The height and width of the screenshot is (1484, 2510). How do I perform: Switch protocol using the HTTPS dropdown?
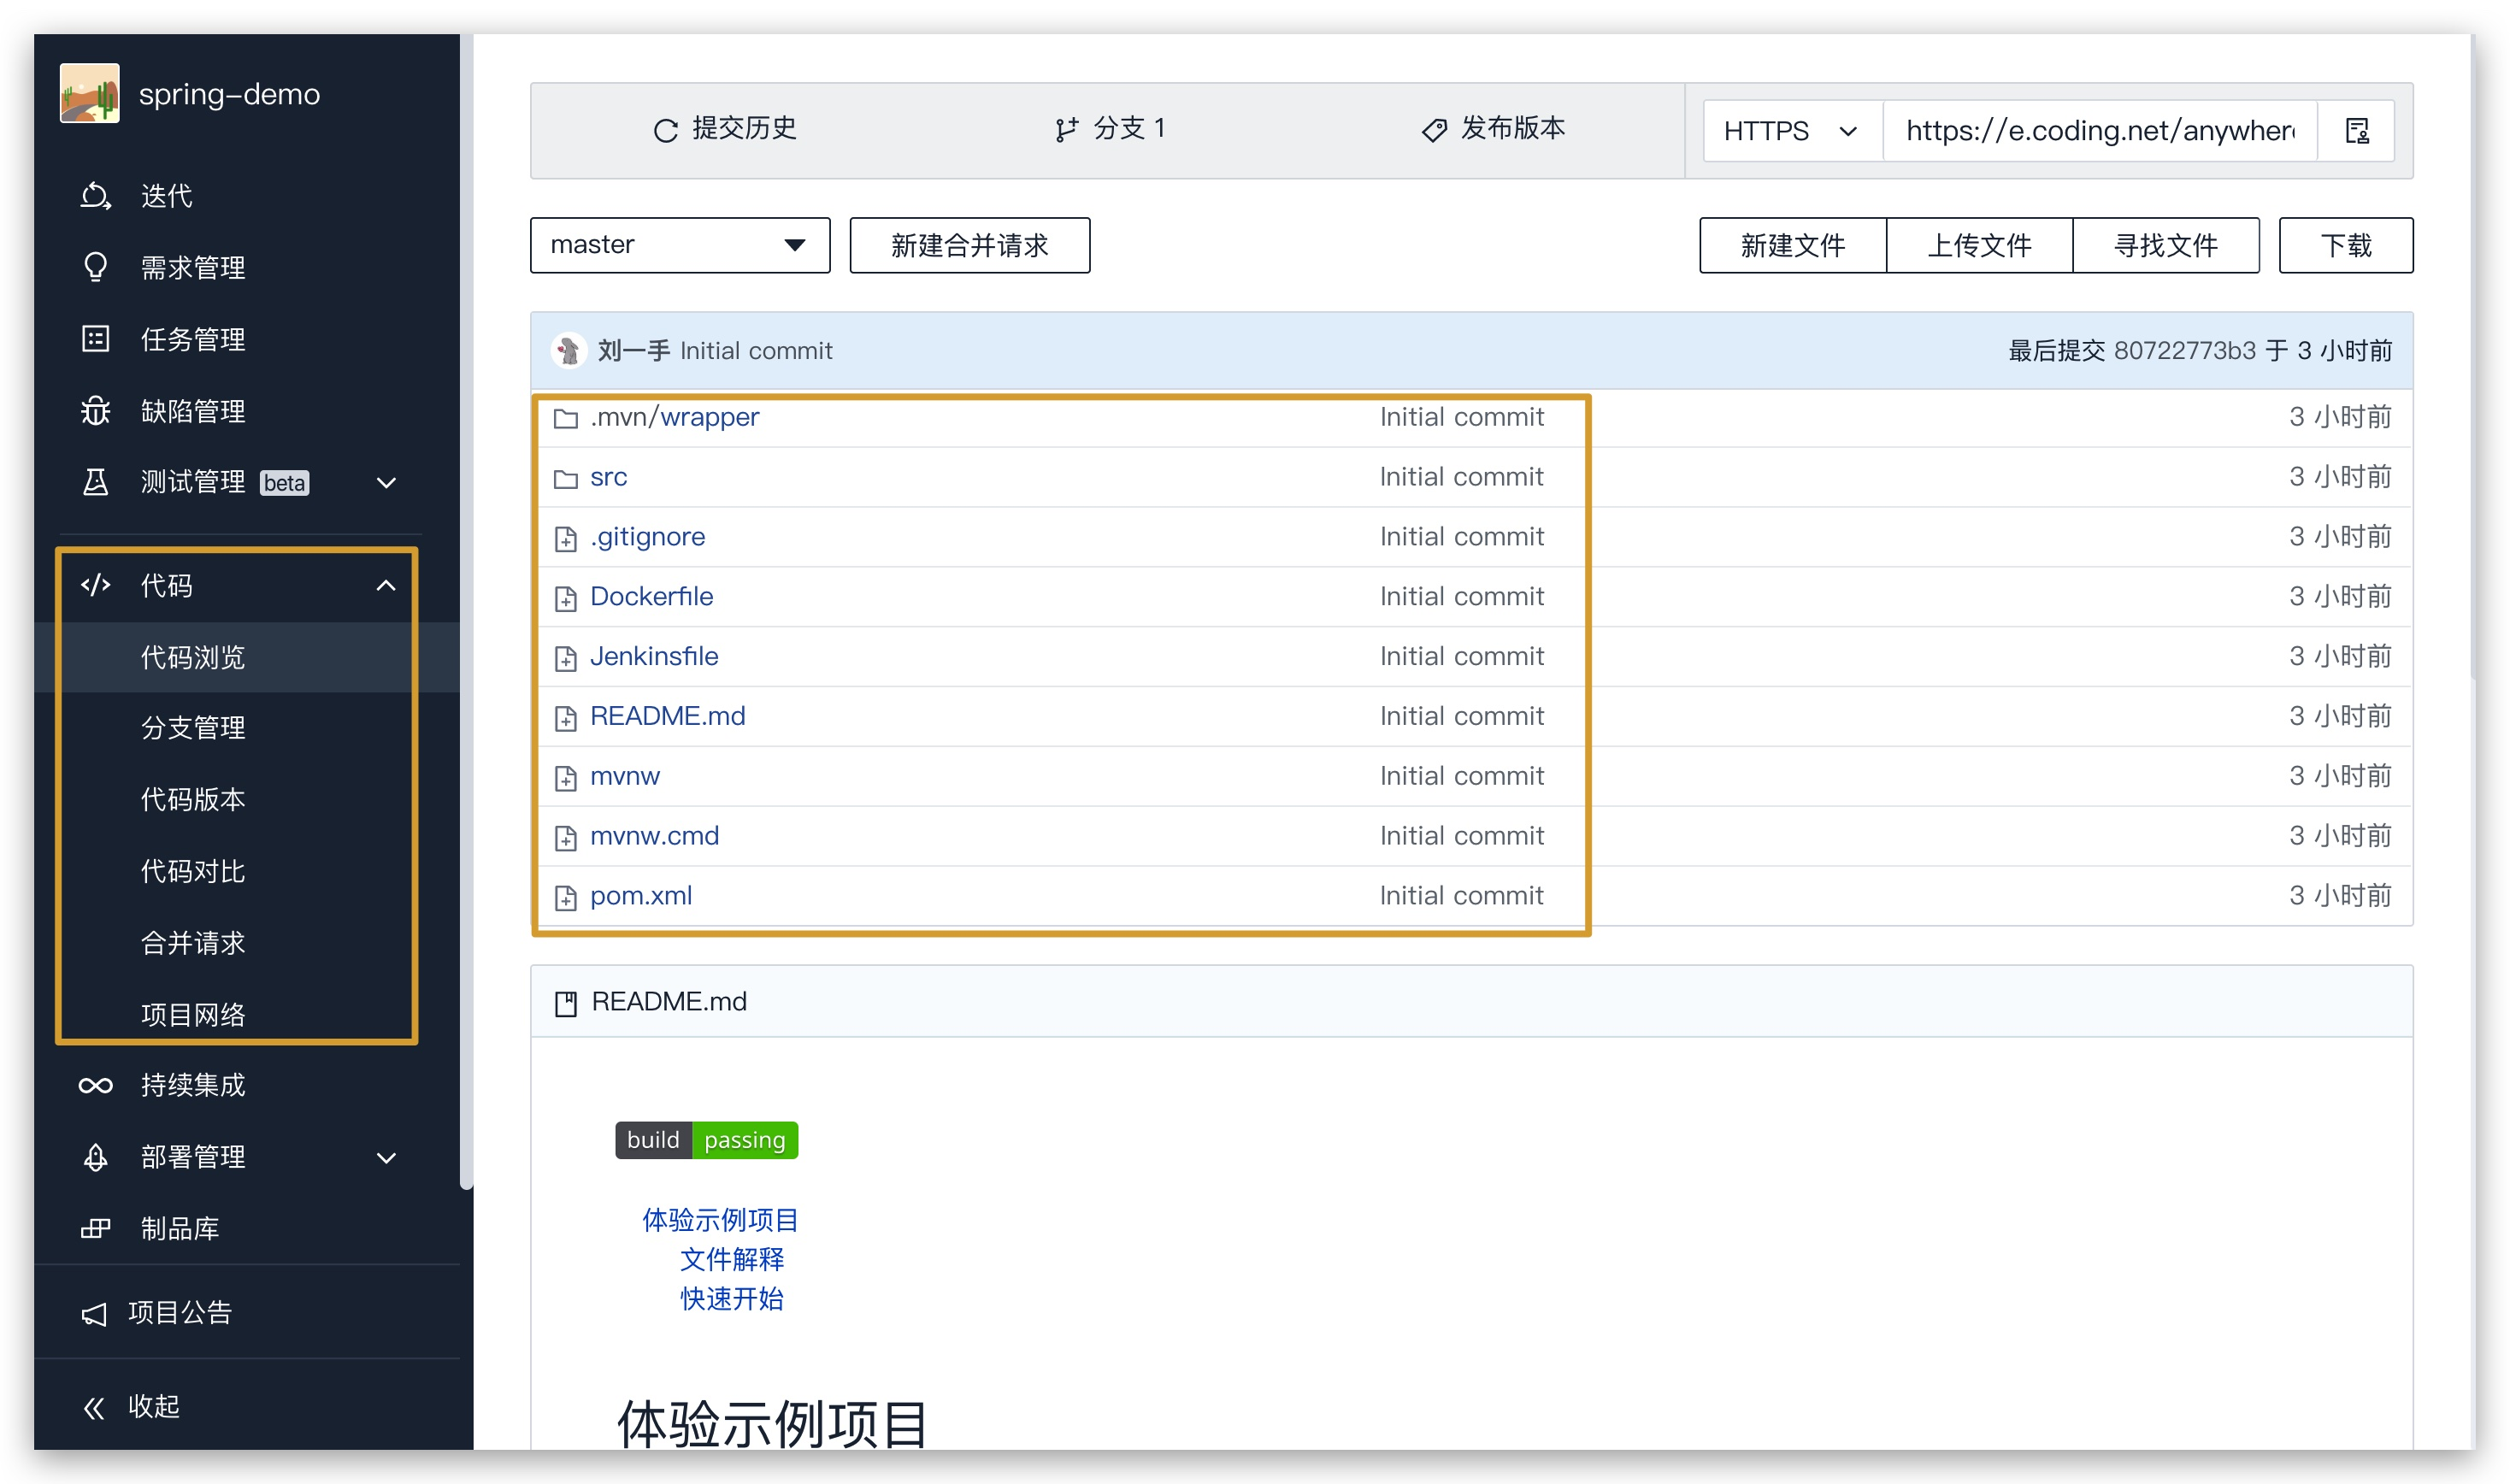click(x=1789, y=130)
